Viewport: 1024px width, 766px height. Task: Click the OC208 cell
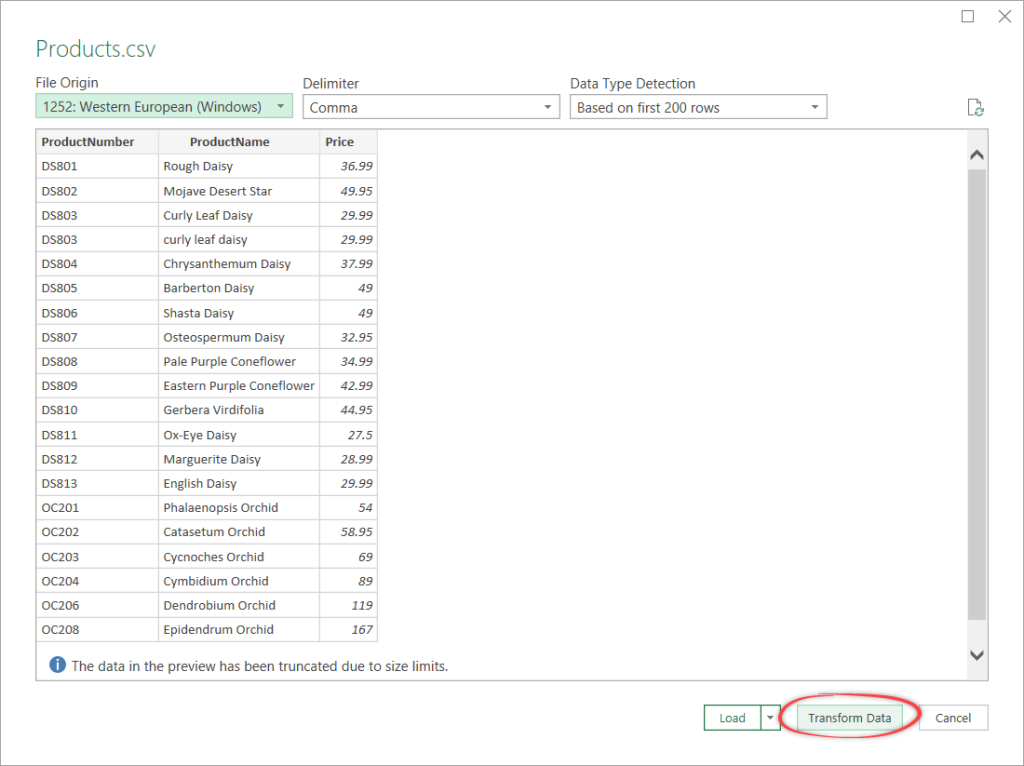[x=97, y=629]
